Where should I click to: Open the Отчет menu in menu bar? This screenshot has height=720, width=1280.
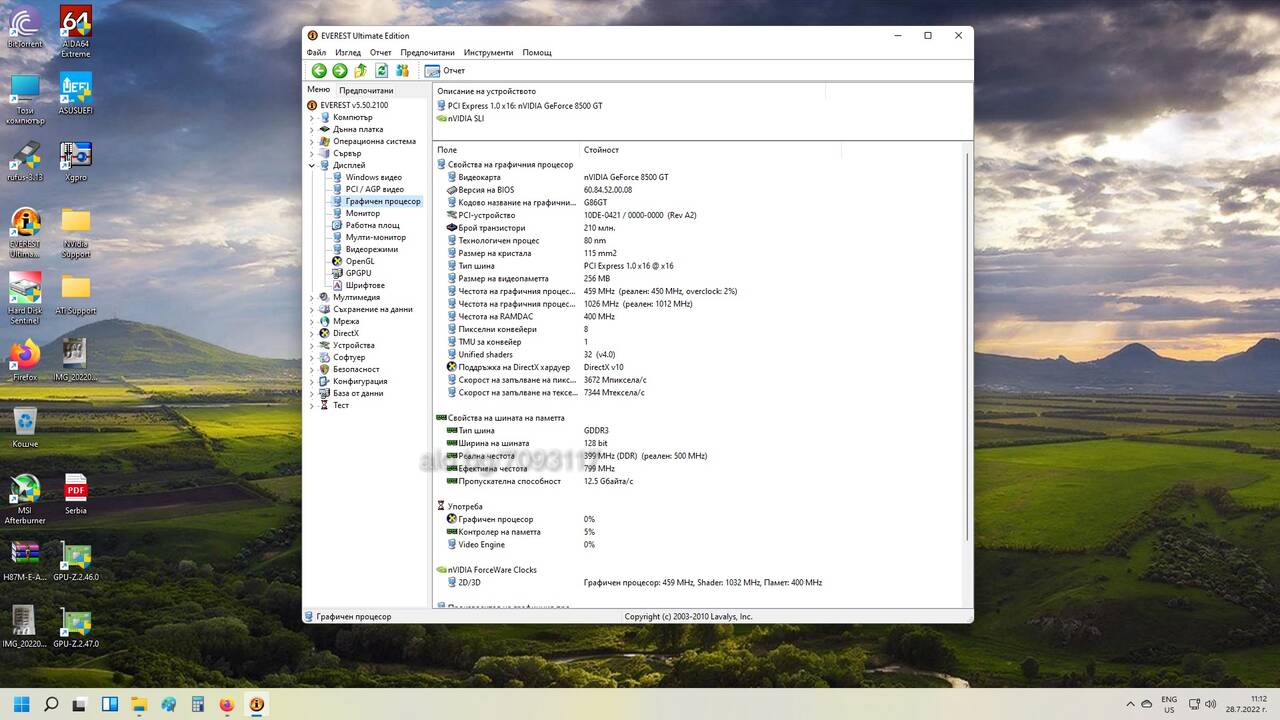tap(381, 52)
